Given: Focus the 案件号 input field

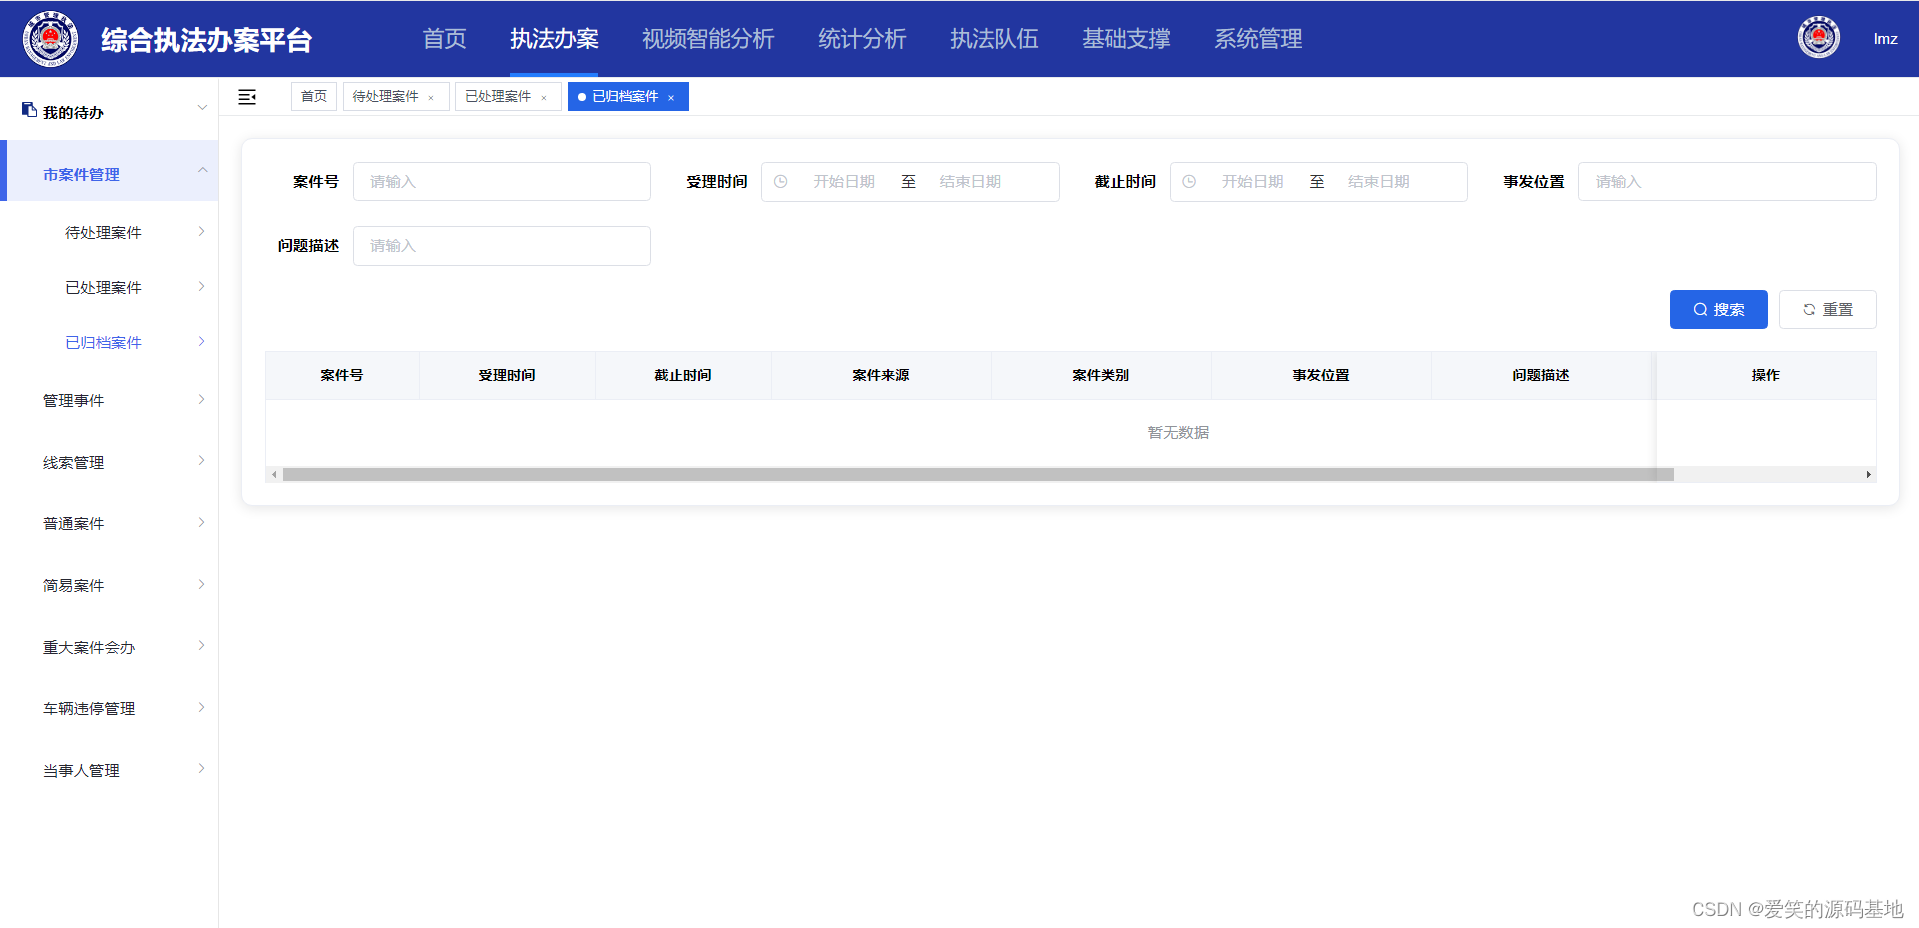Looking at the screenshot, I should 502,182.
